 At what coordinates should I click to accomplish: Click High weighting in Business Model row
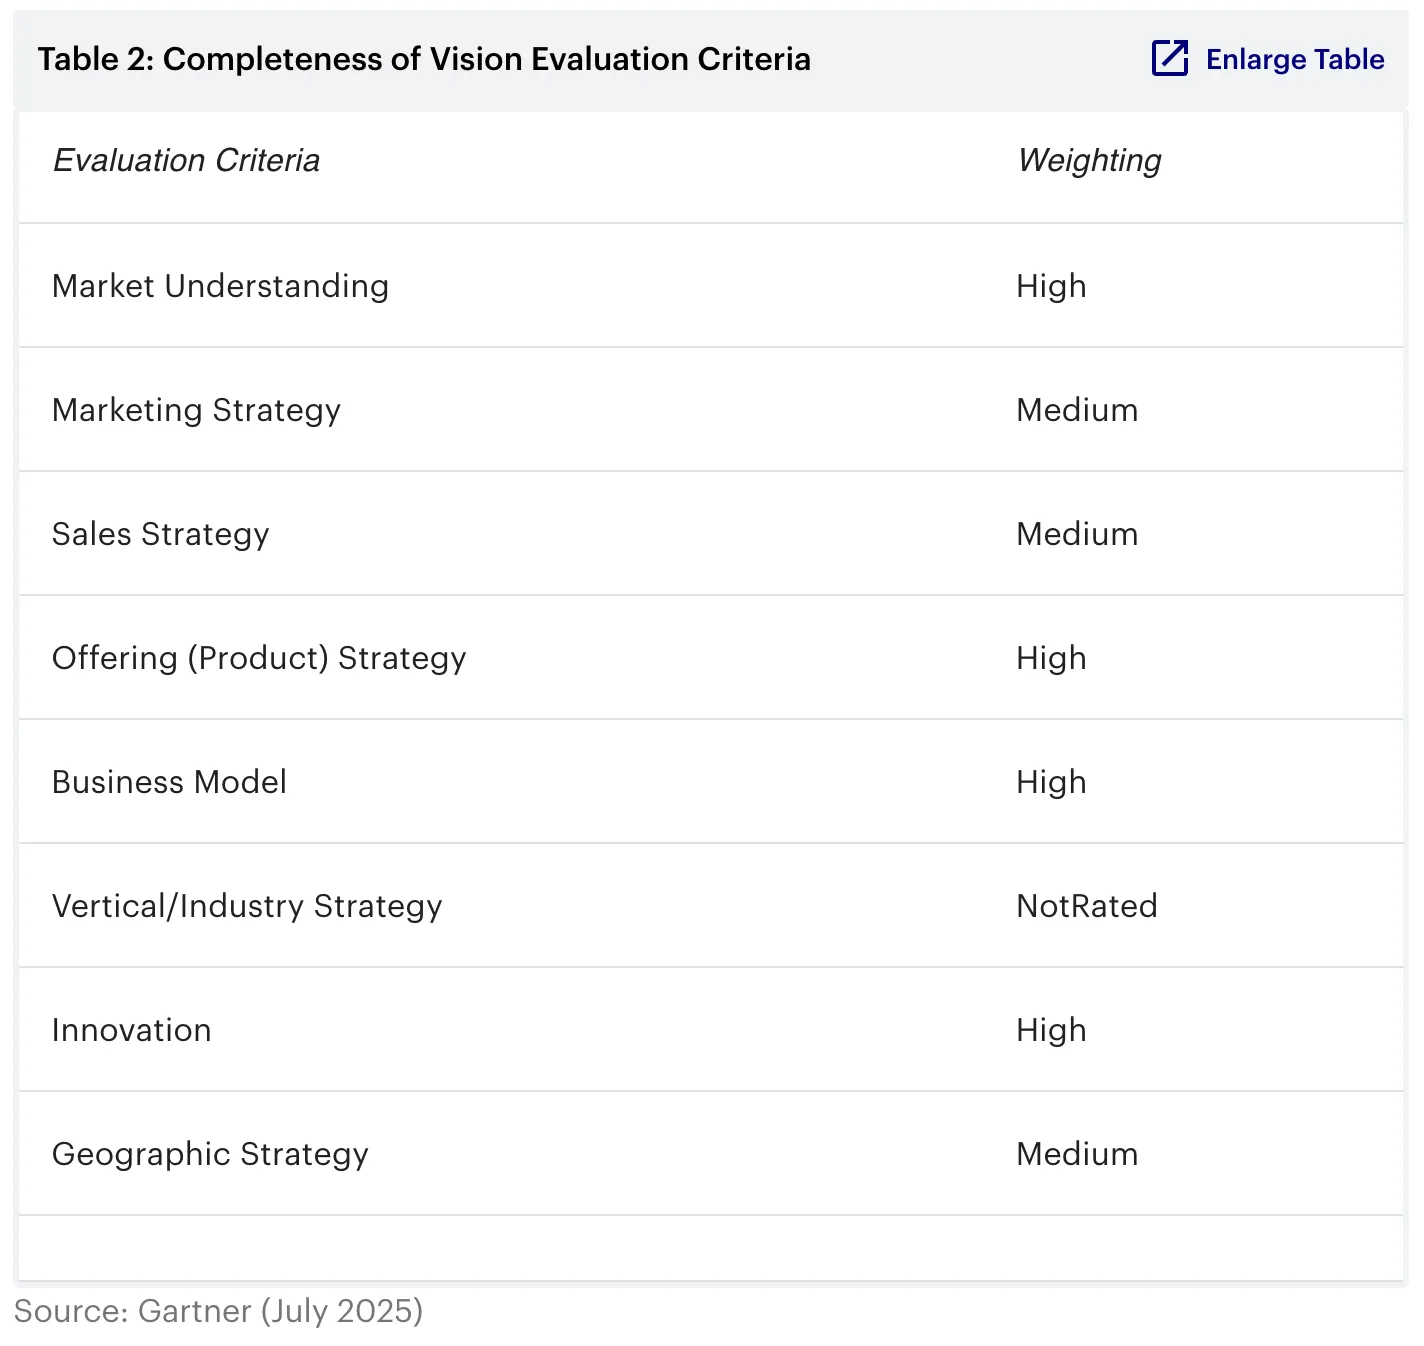click(1050, 782)
